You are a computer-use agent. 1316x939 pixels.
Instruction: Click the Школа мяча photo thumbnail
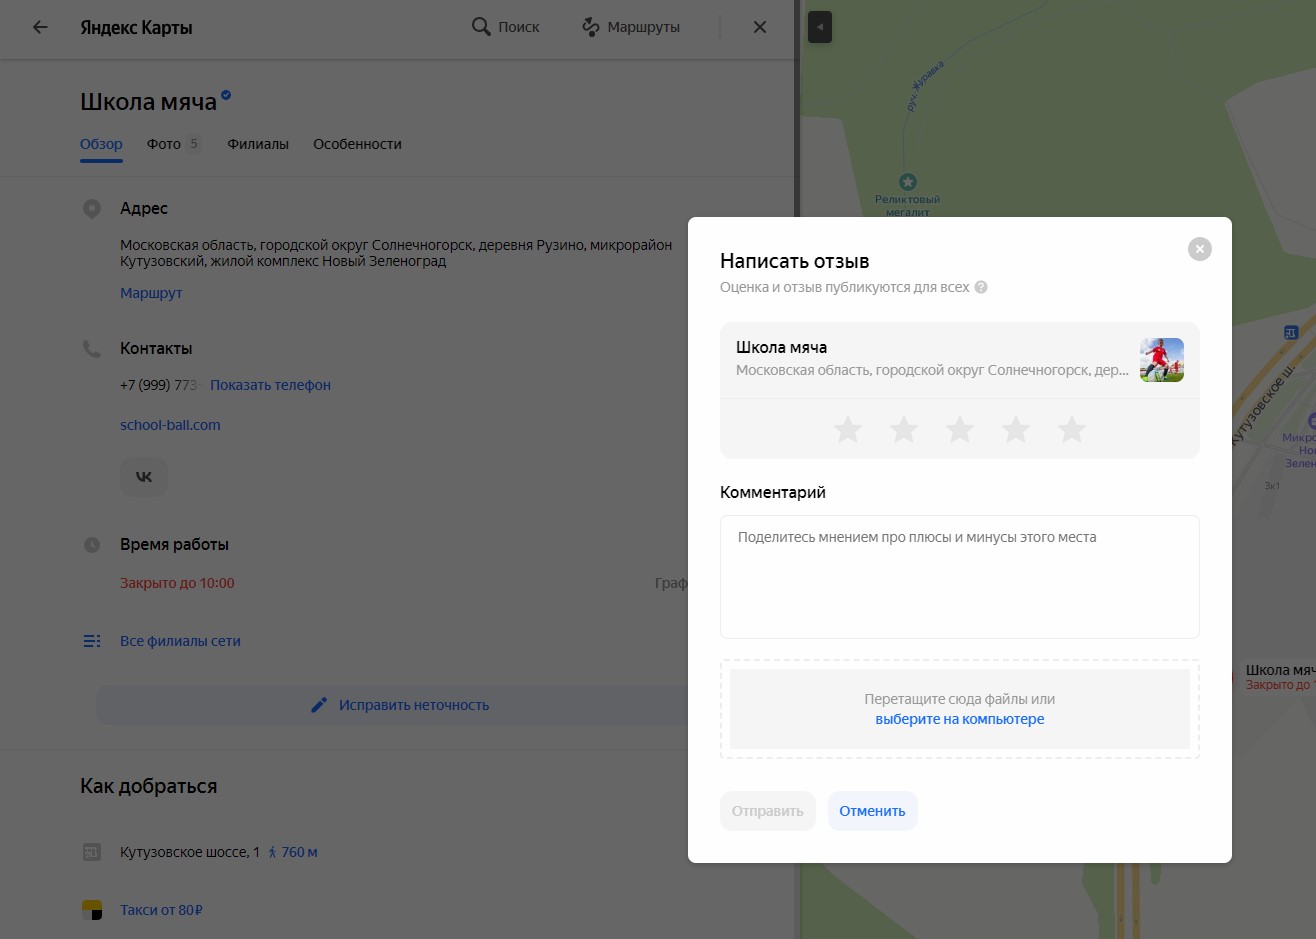(x=1161, y=360)
